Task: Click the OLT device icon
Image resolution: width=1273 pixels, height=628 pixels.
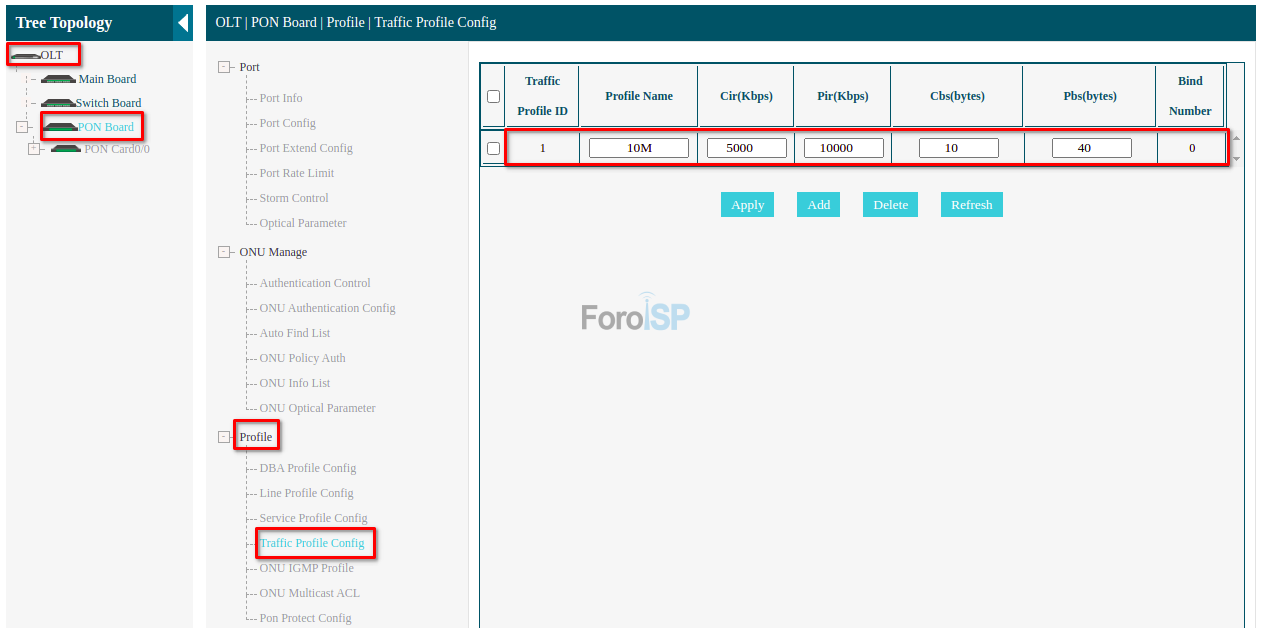Action: (x=25, y=55)
